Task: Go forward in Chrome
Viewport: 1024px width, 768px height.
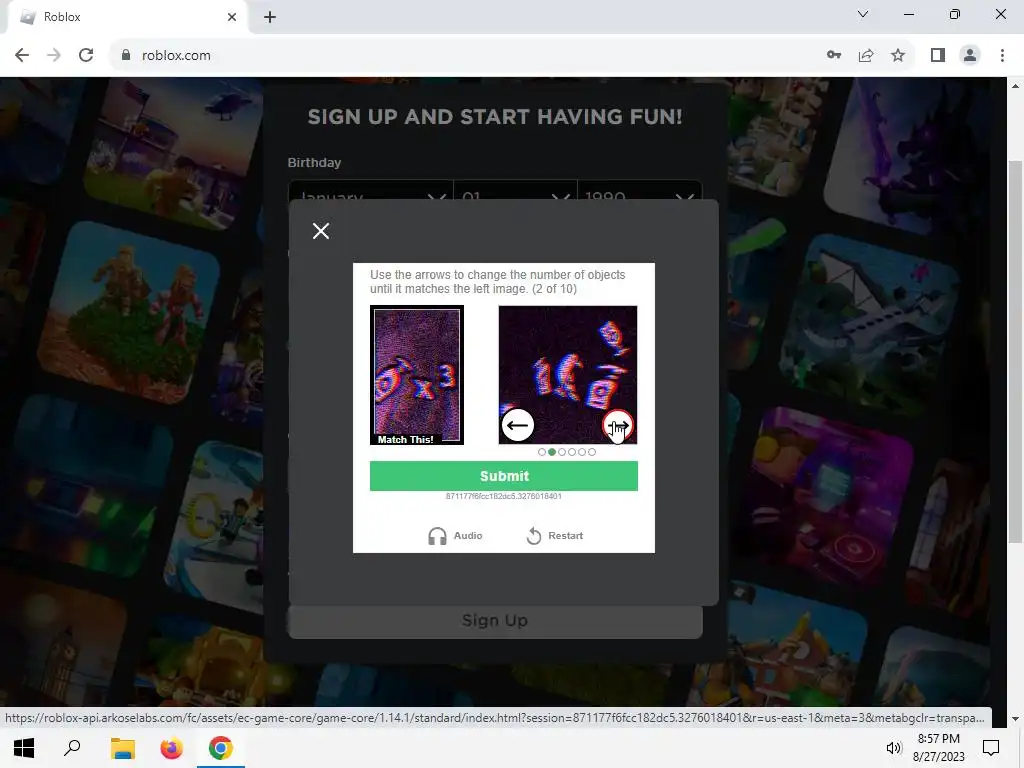Action: click(54, 56)
